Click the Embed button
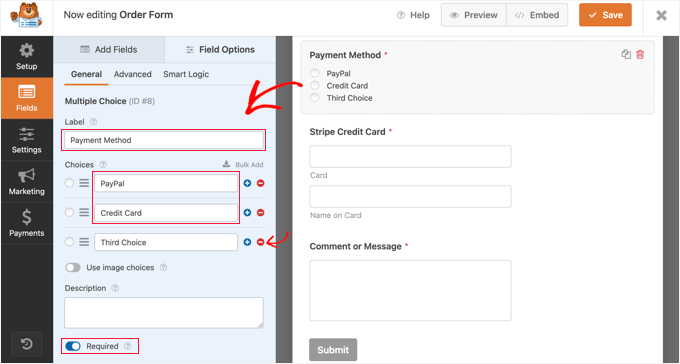The image size is (680, 364). [537, 15]
